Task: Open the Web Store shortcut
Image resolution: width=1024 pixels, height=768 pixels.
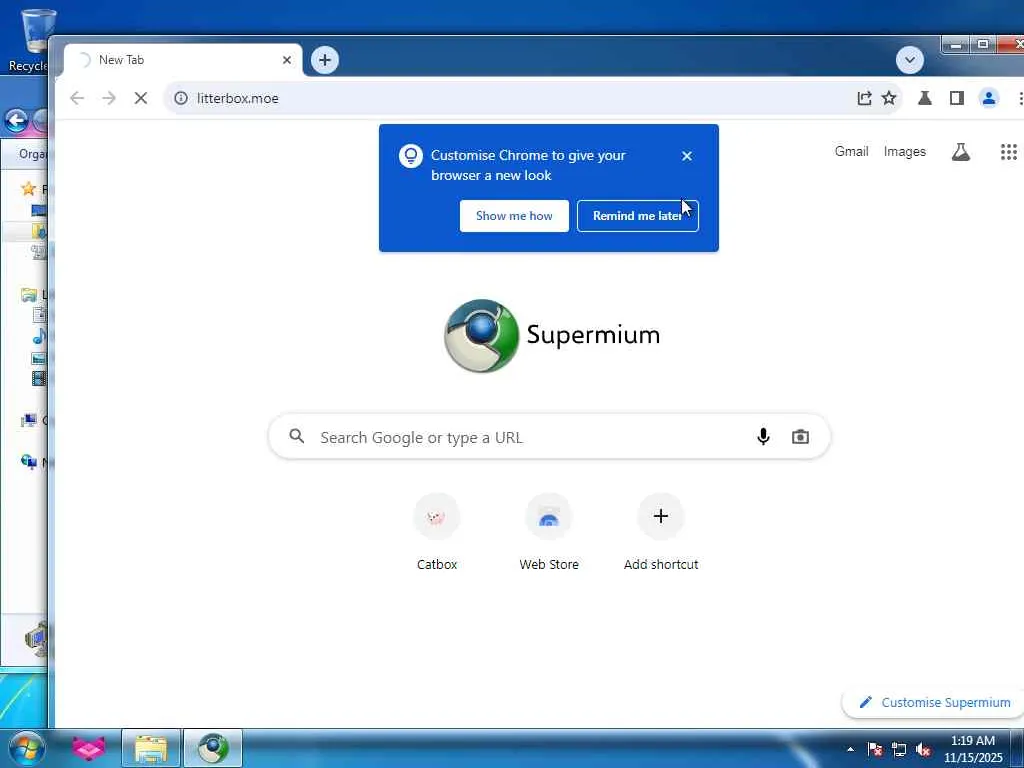Action: (549, 533)
